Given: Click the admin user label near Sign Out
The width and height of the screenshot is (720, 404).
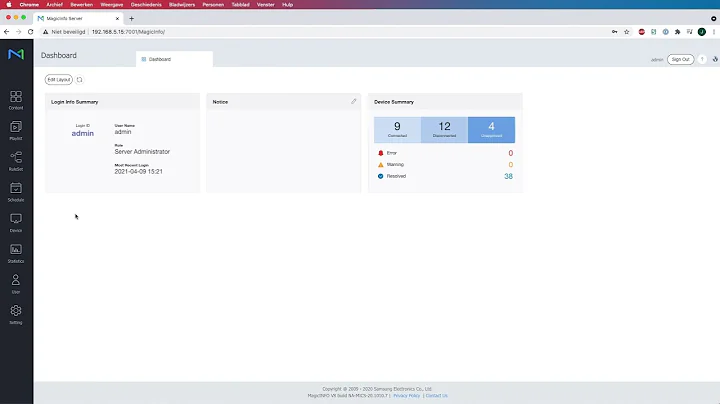Looking at the screenshot, I should coord(657,60).
